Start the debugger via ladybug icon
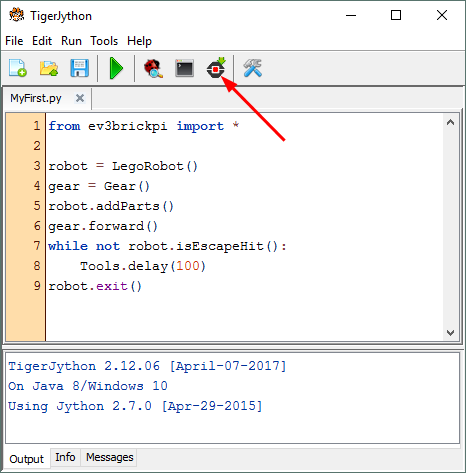 point(153,68)
